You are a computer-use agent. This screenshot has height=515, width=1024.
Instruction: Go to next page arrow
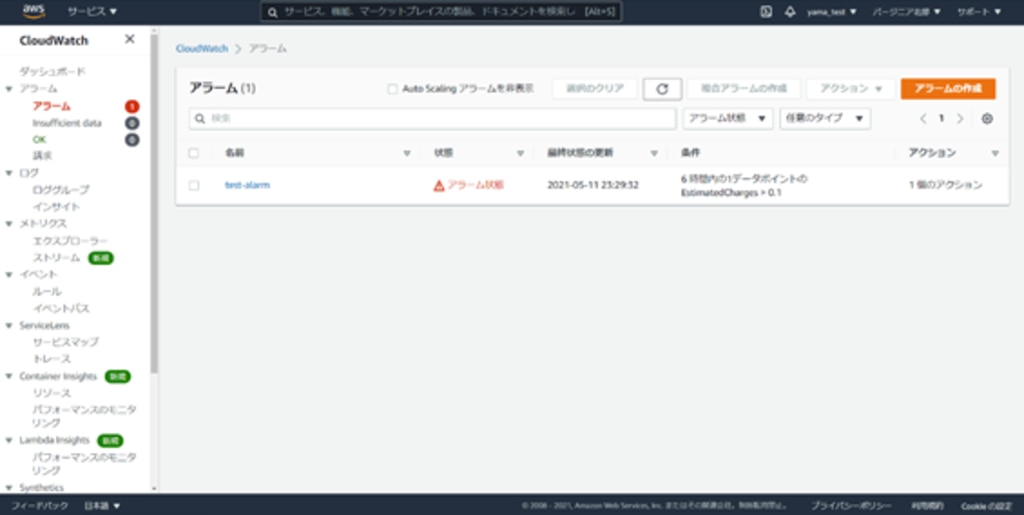pos(960,119)
